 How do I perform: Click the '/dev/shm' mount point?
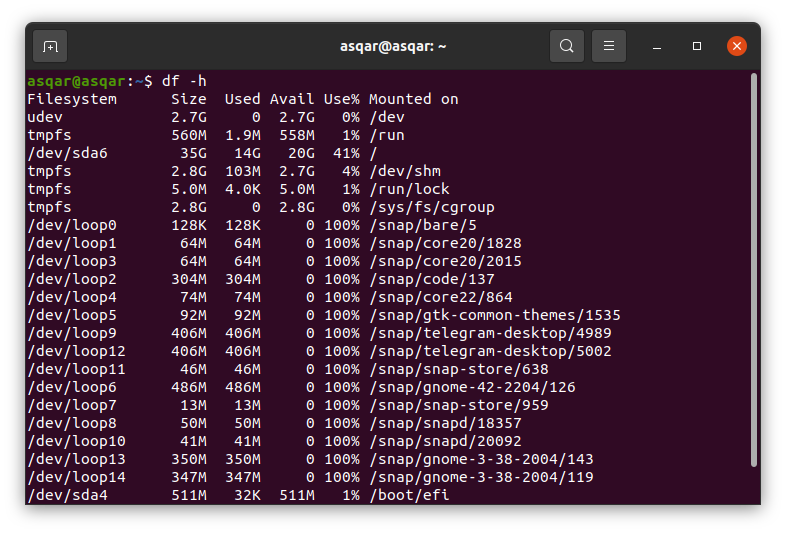click(405, 171)
